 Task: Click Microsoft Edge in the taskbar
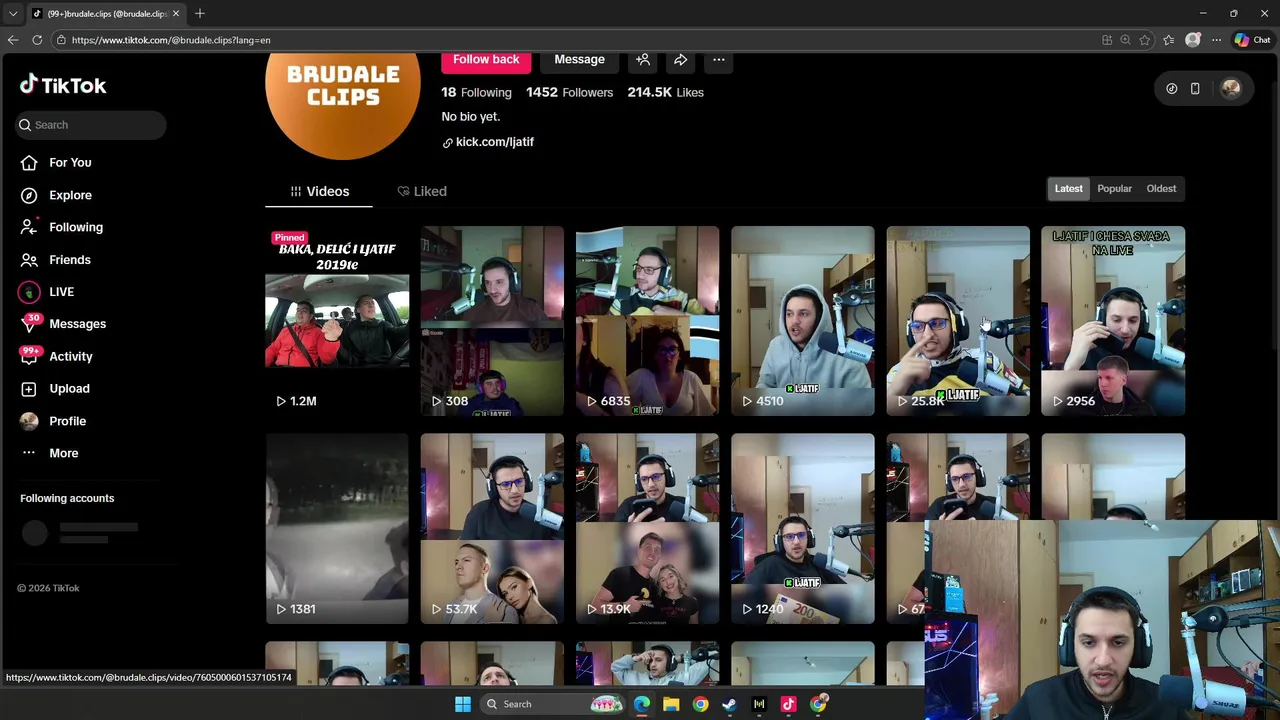642,704
